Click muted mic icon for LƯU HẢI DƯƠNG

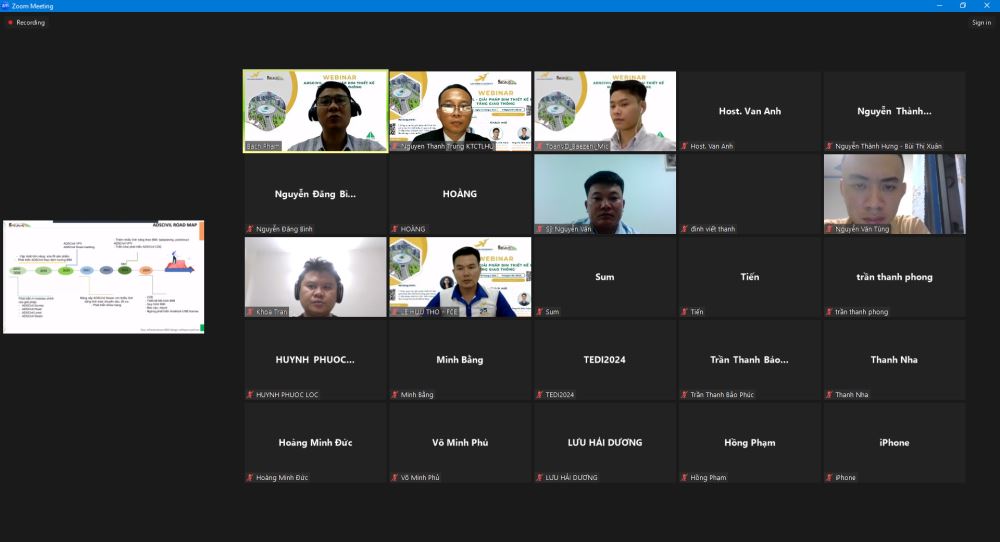point(540,478)
